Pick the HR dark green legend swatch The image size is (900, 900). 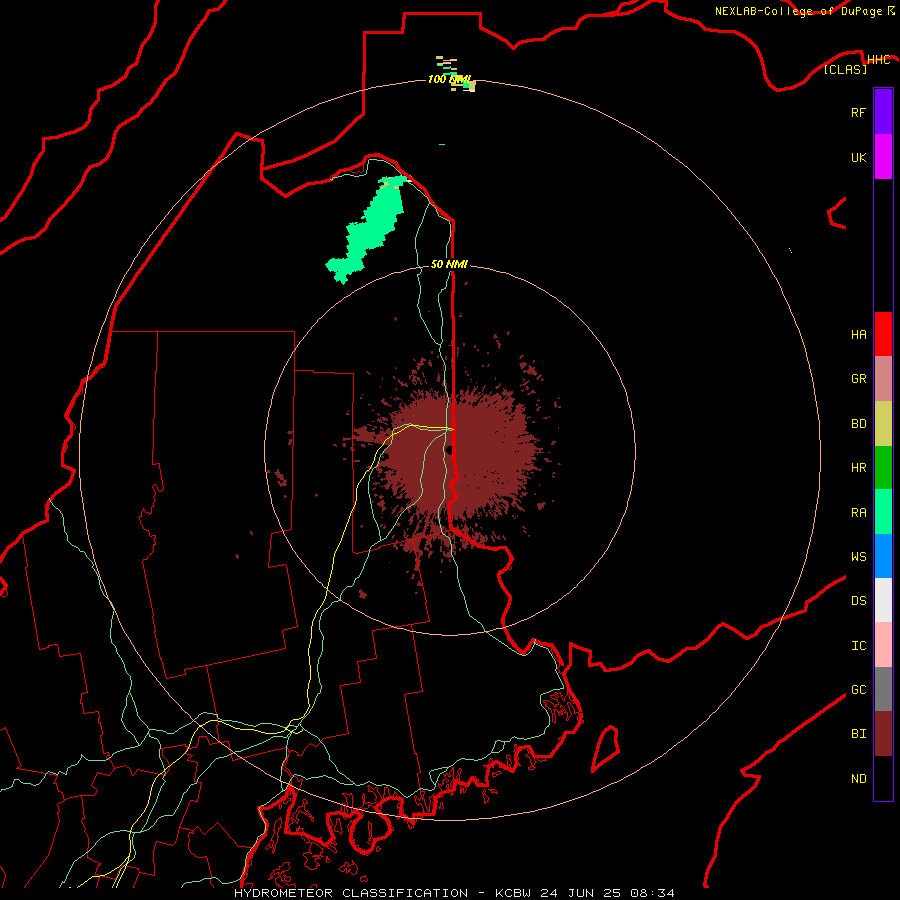pyautogui.click(x=883, y=468)
